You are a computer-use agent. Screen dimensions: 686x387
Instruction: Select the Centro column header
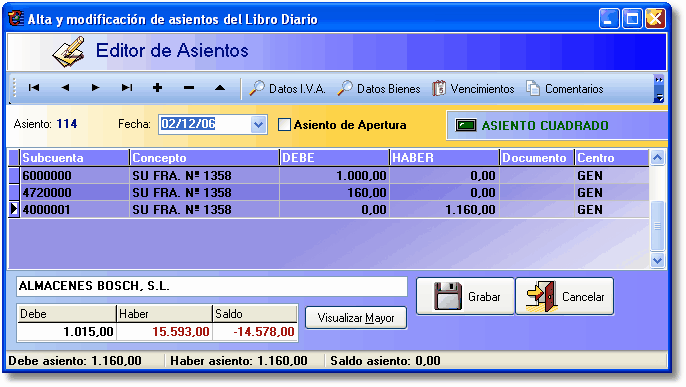tap(612, 158)
